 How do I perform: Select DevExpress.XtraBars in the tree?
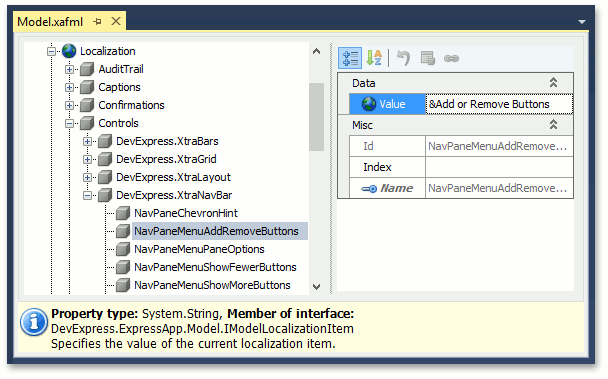point(167,141)
